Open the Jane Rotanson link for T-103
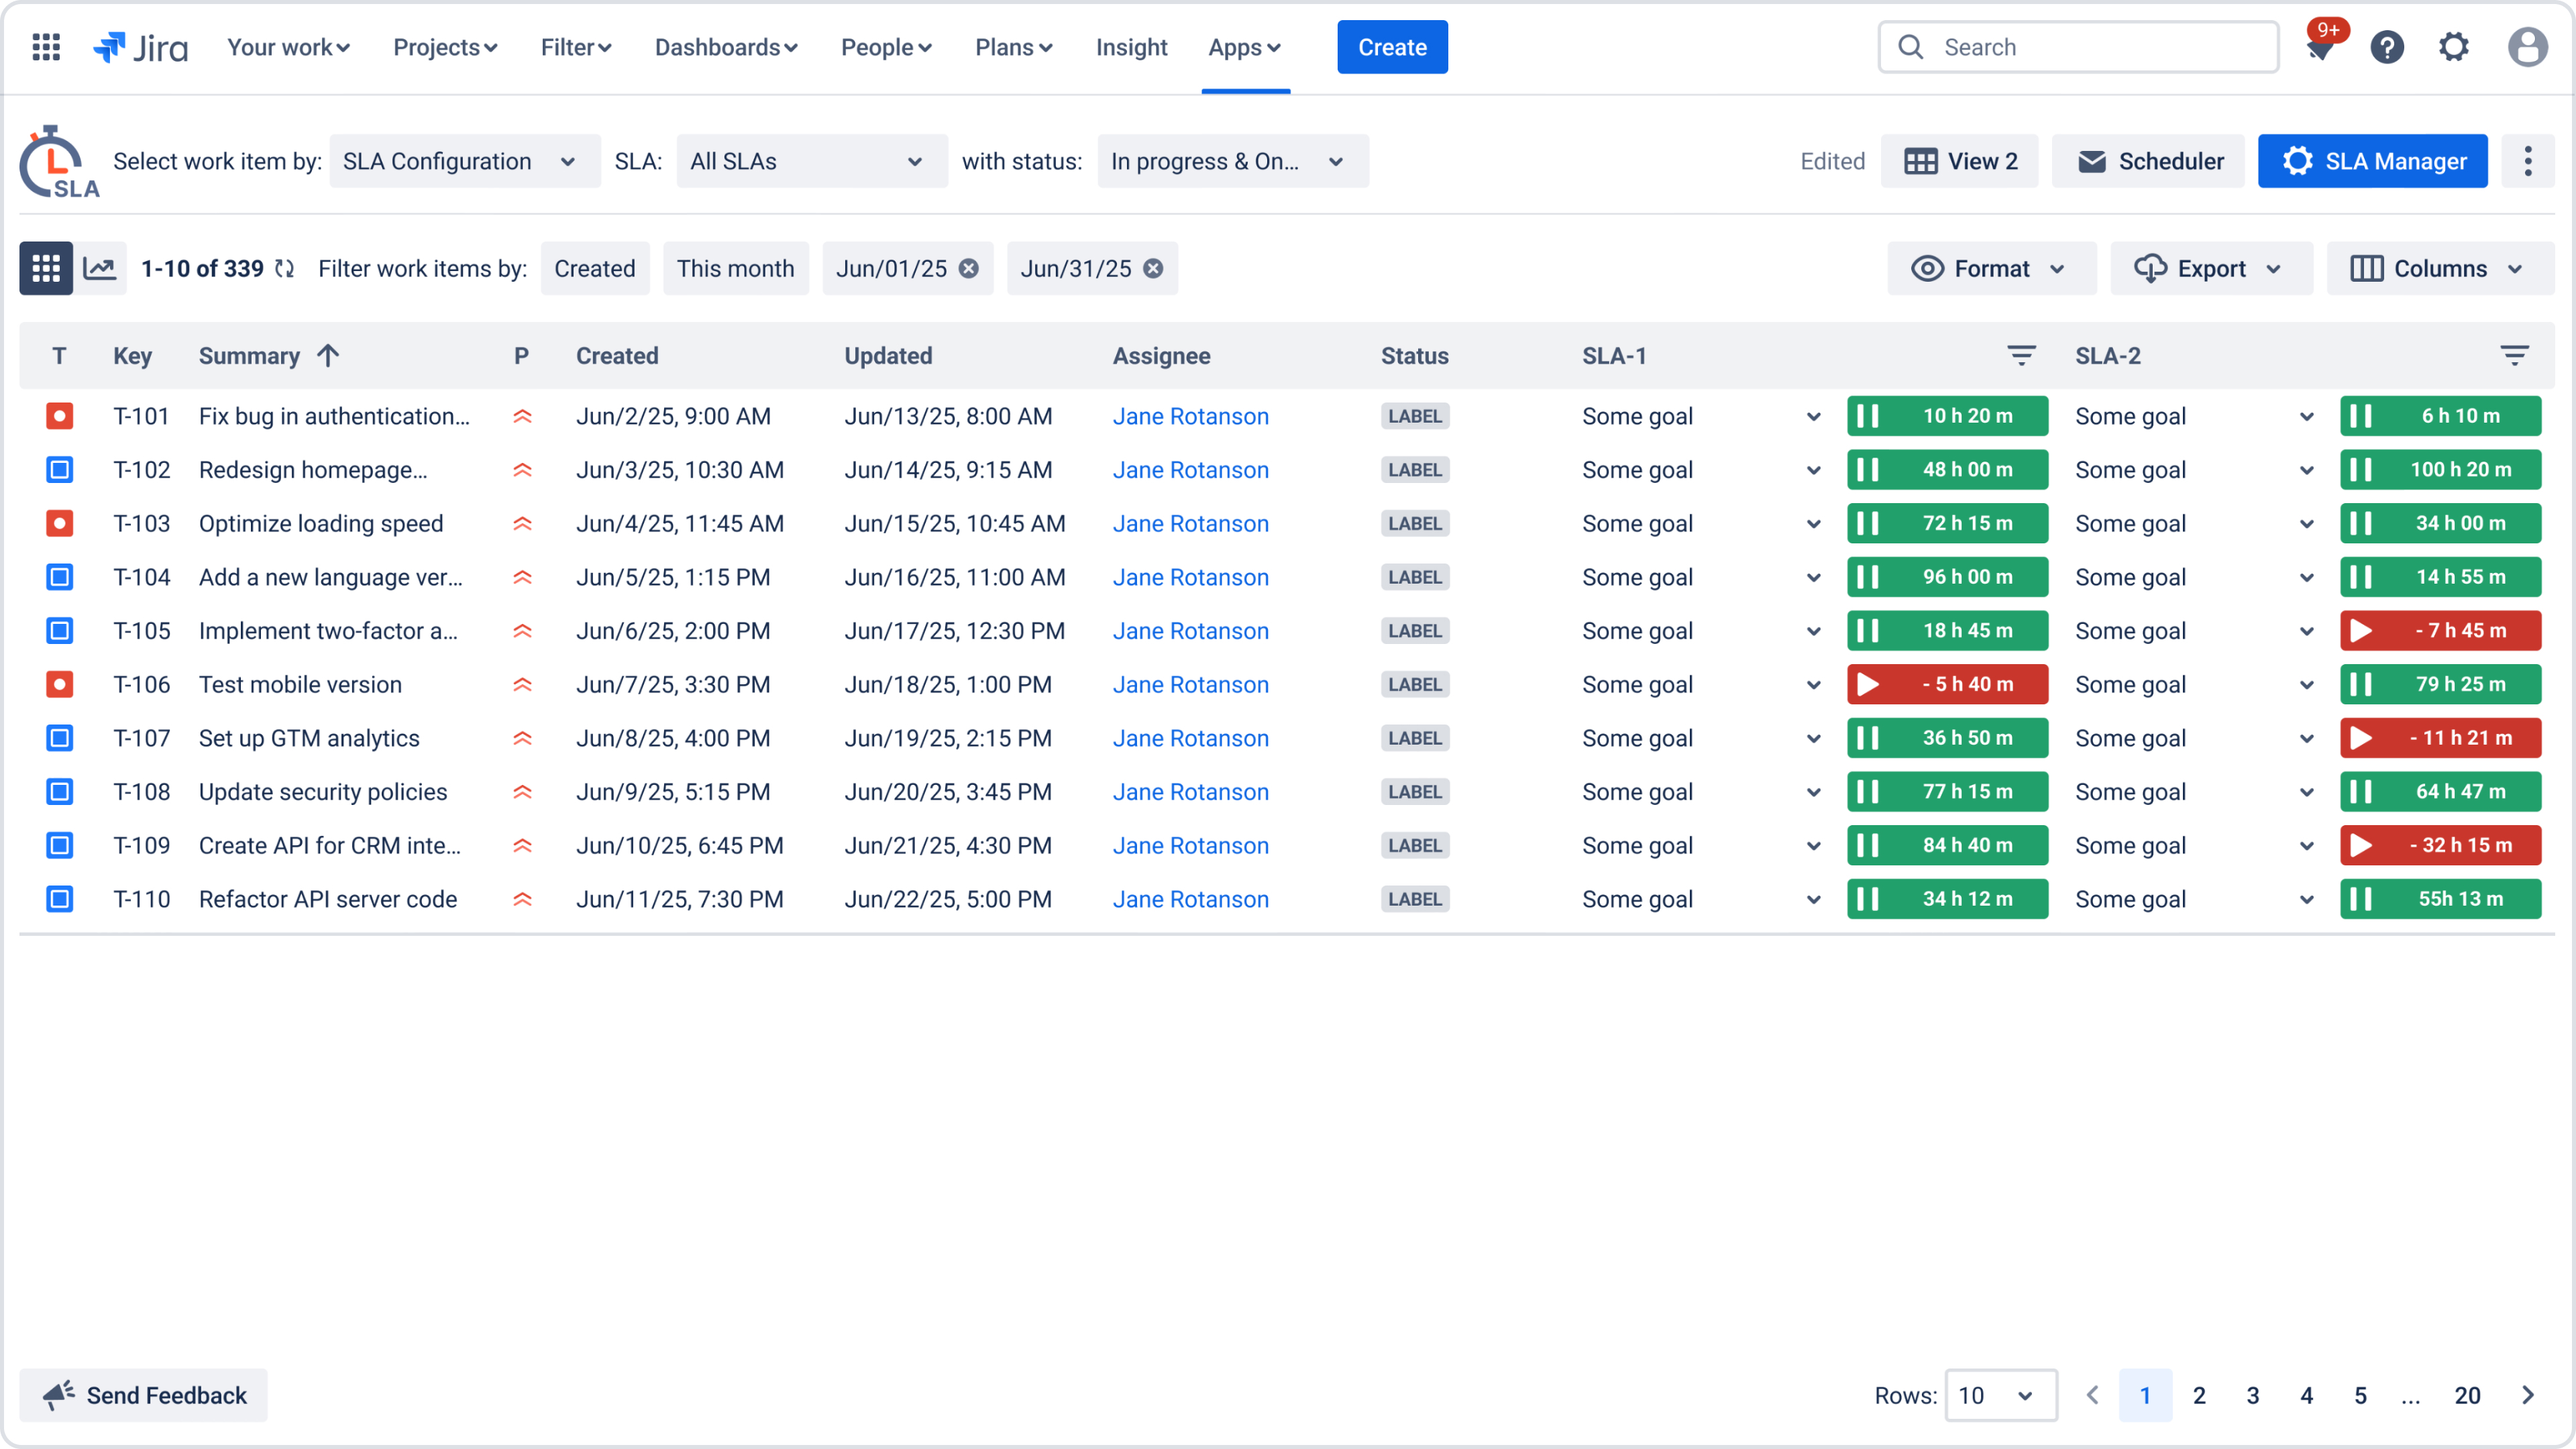 [x=1190, y=523]
